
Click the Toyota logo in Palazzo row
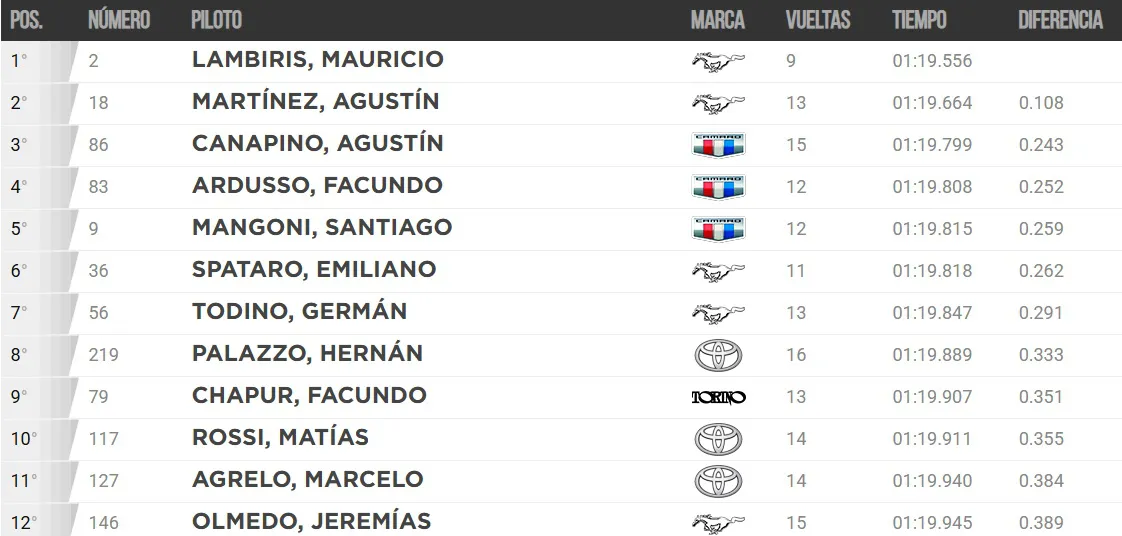coord(718,355)
